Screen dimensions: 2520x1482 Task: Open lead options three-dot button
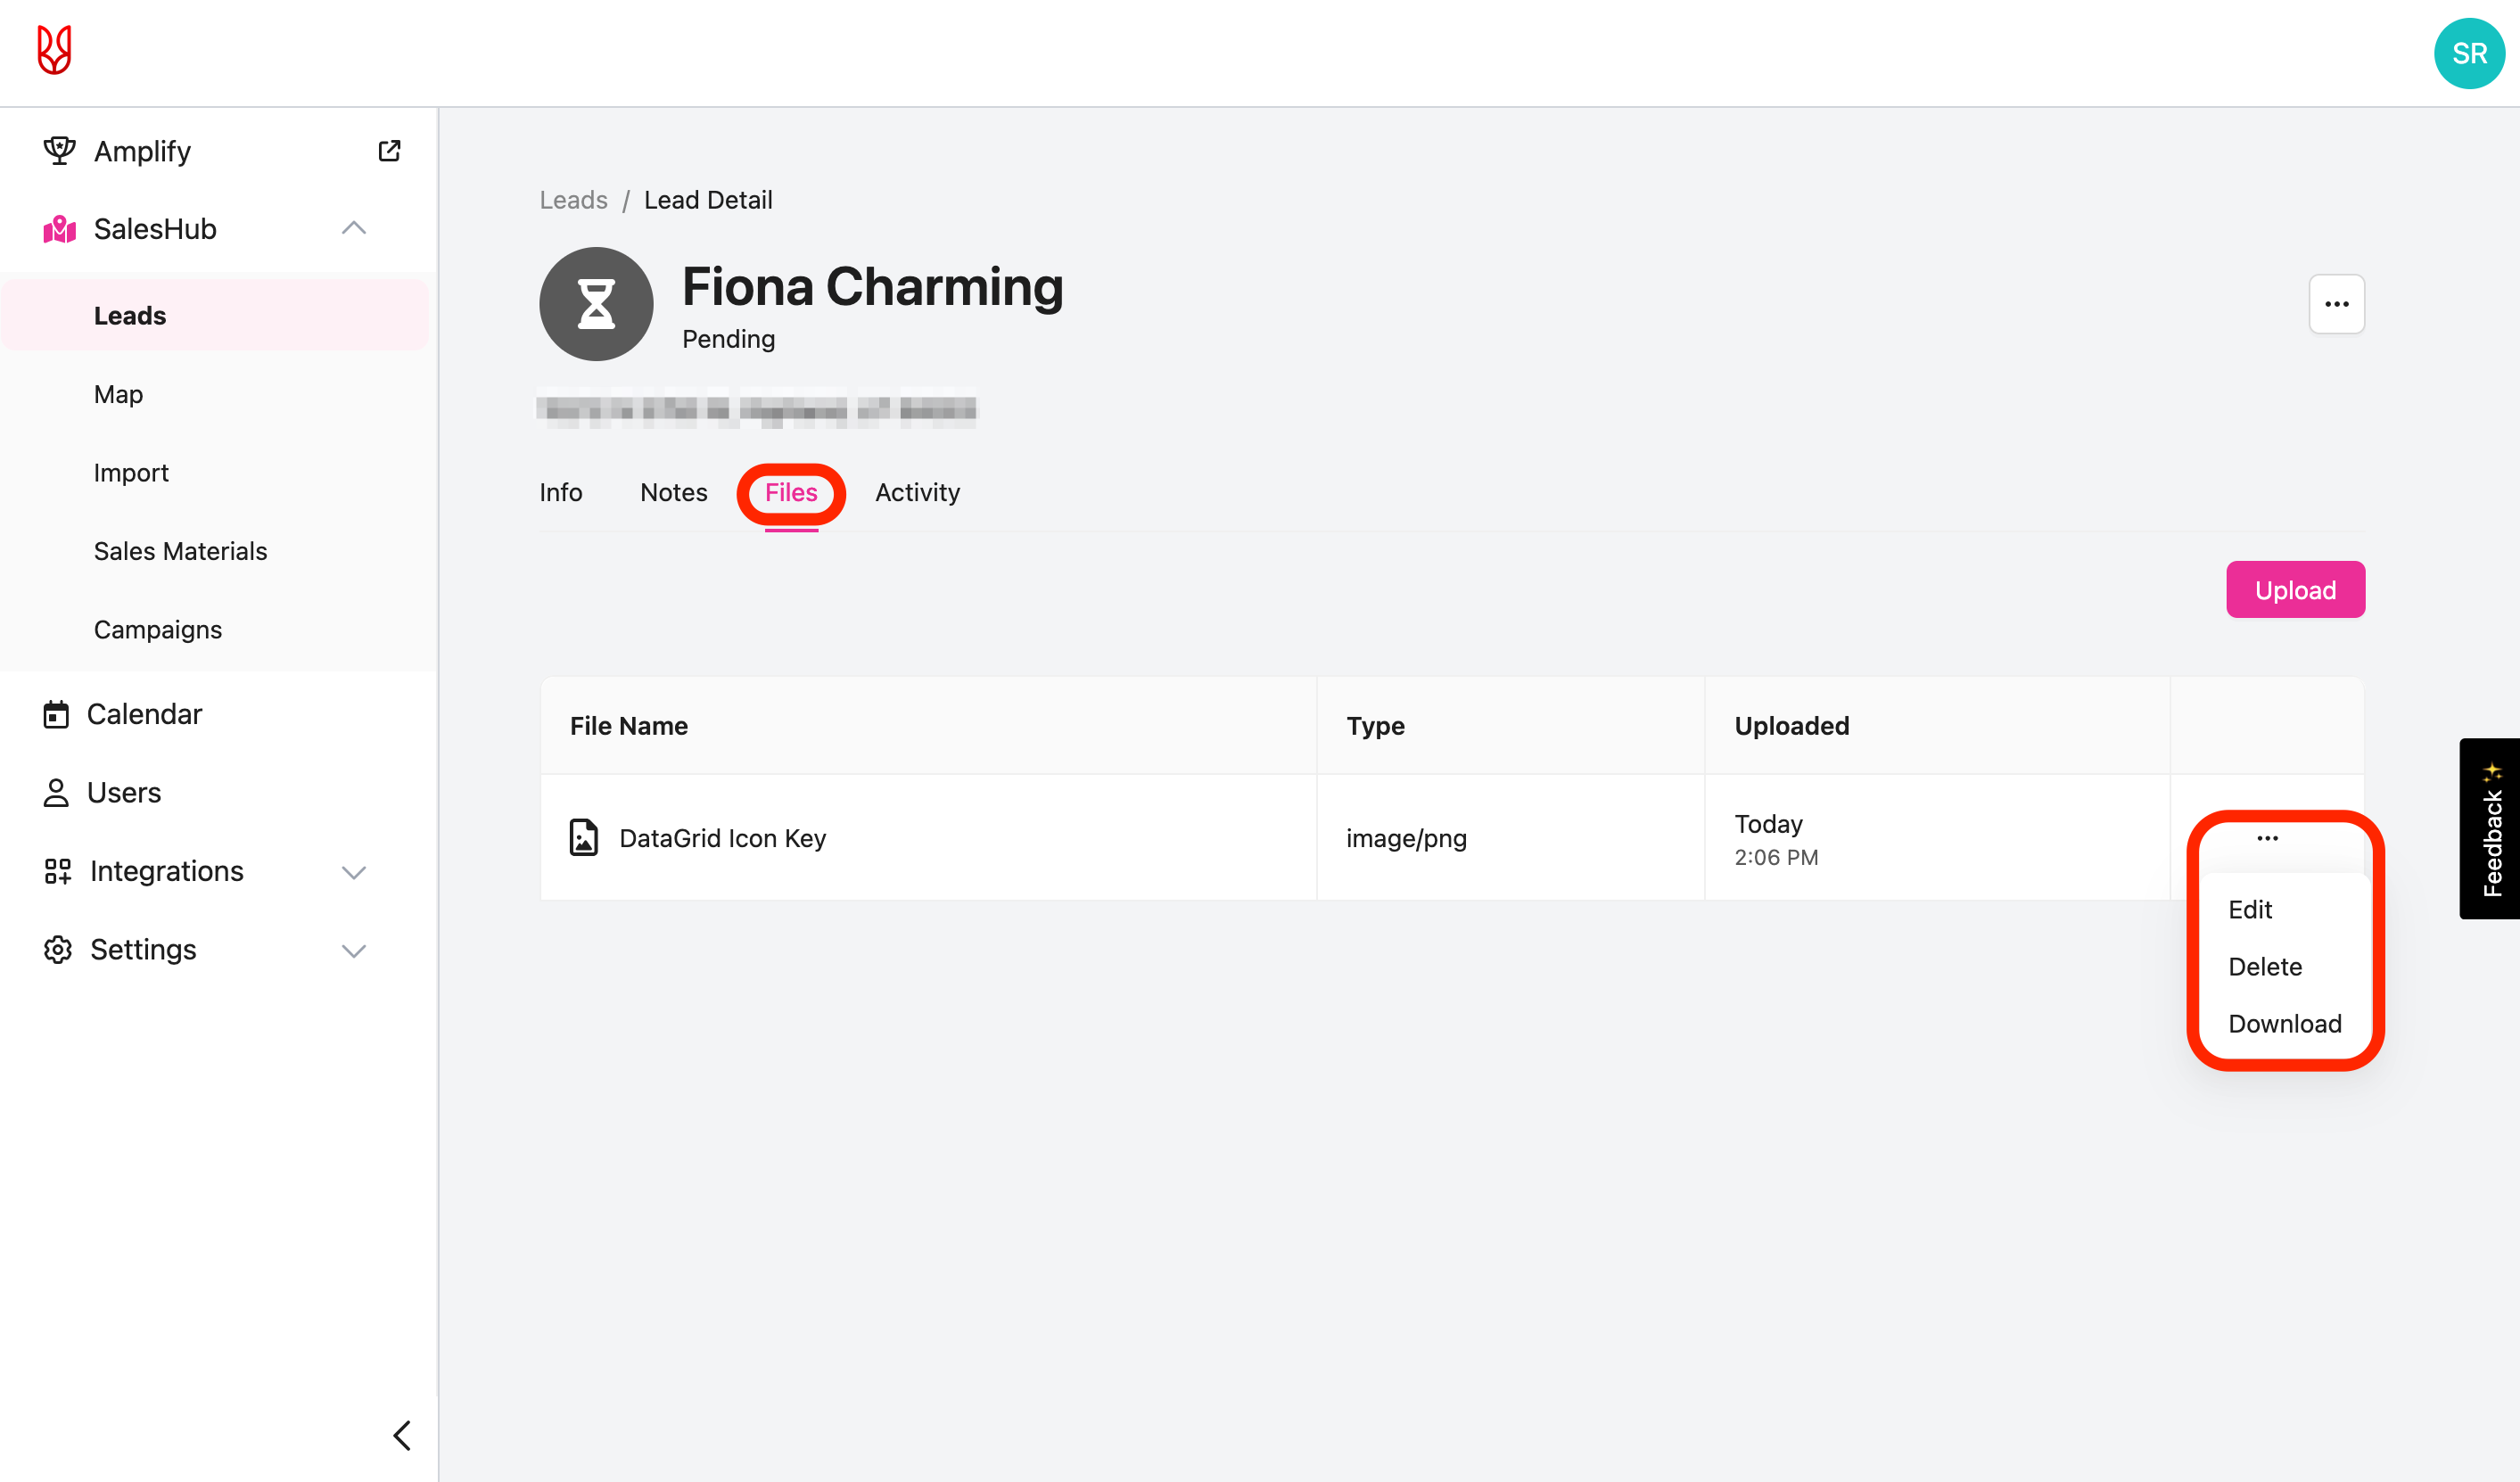tap(2336, 304)
